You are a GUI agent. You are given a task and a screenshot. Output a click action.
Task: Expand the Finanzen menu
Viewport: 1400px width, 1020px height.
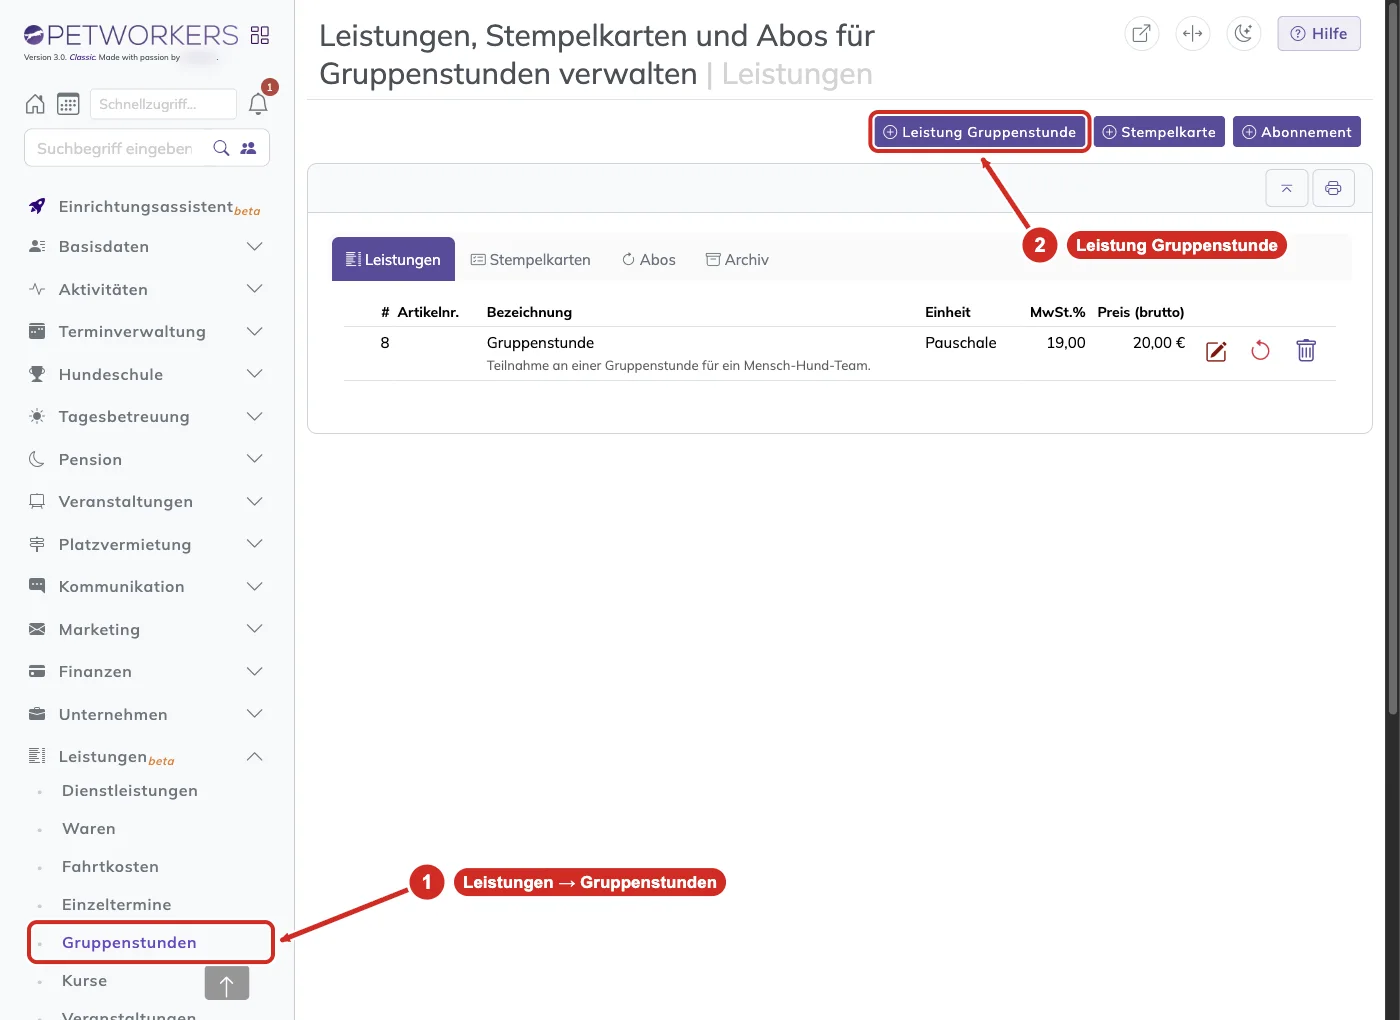146,672
